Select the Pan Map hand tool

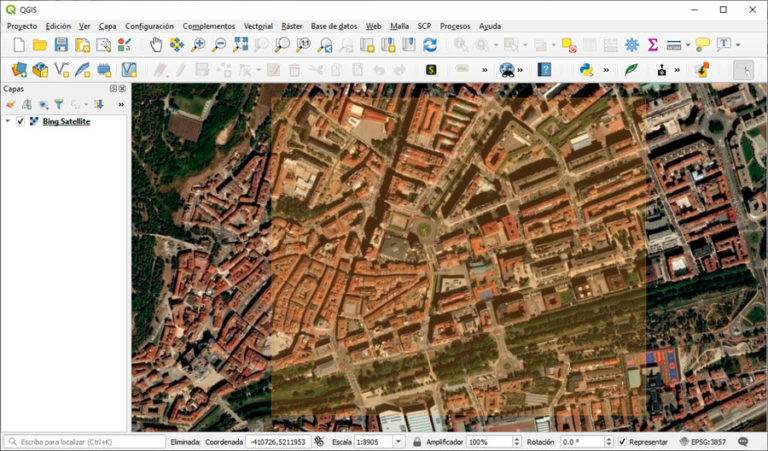click(x=156, y=45)
